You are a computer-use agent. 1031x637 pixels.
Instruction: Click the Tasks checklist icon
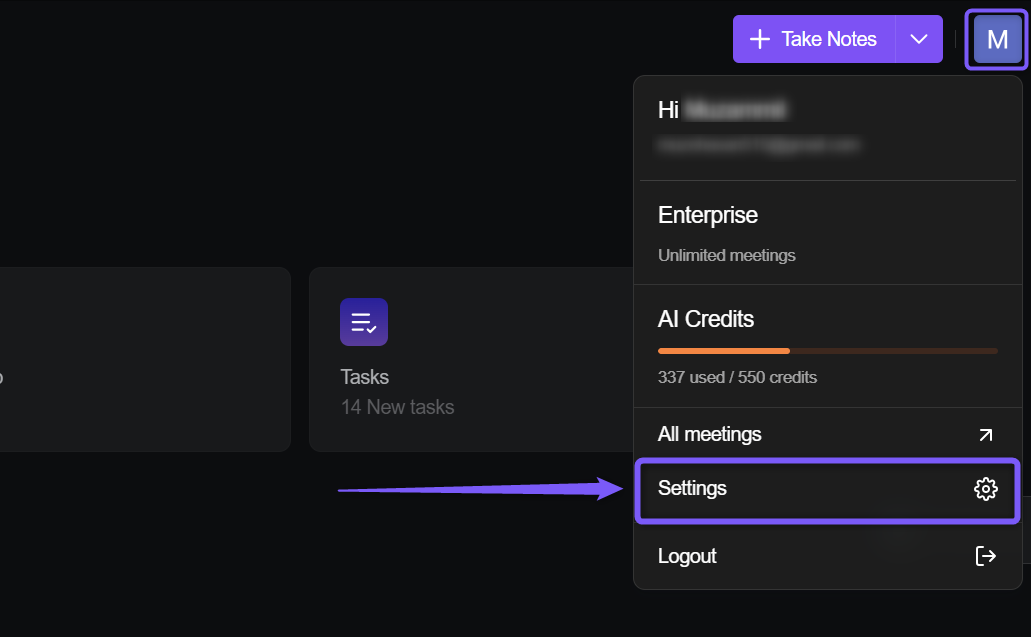pos(364,322)
